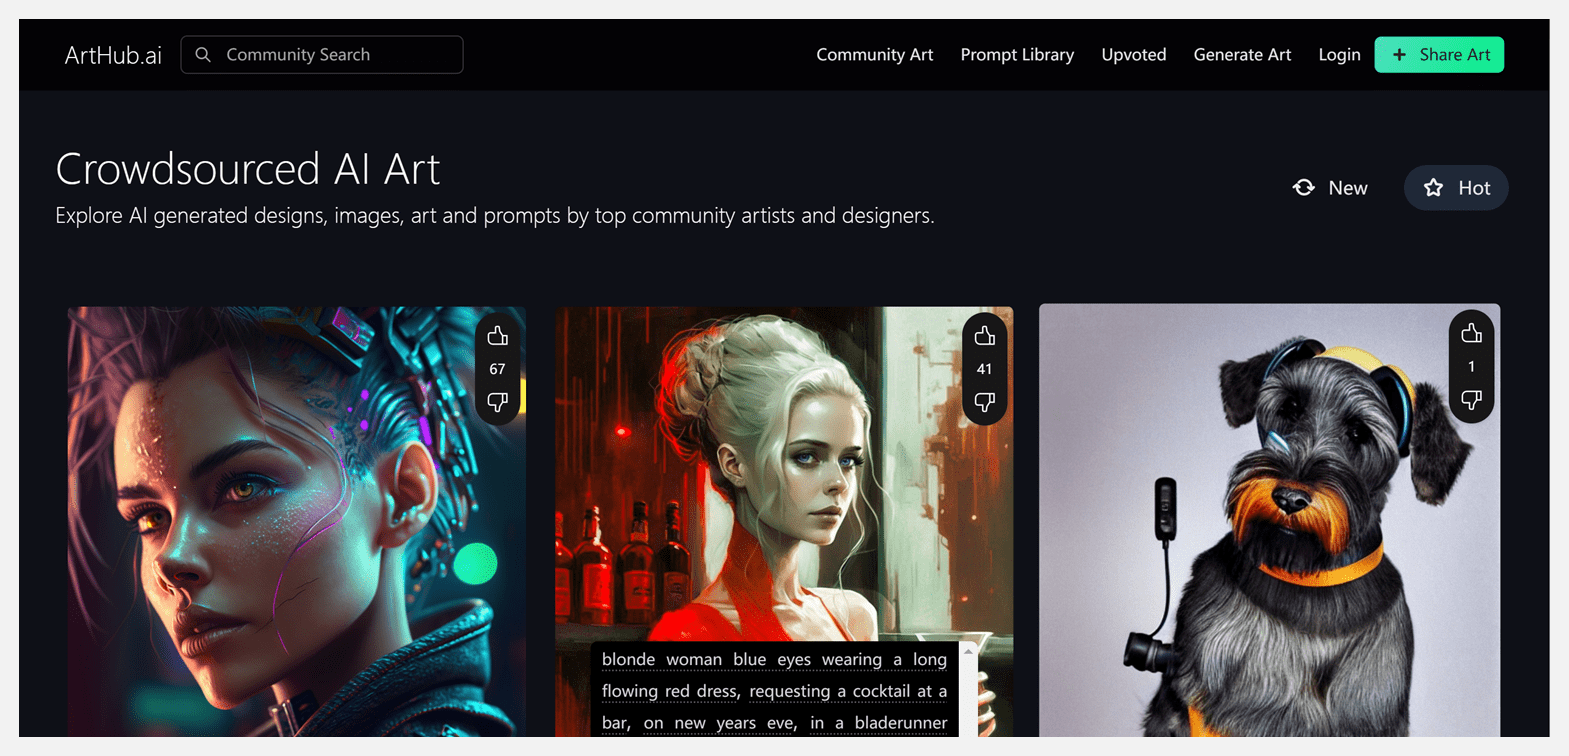Click the Login link
The image size is (1569, 756).
pyautogui.click(x=1339, y=55)
